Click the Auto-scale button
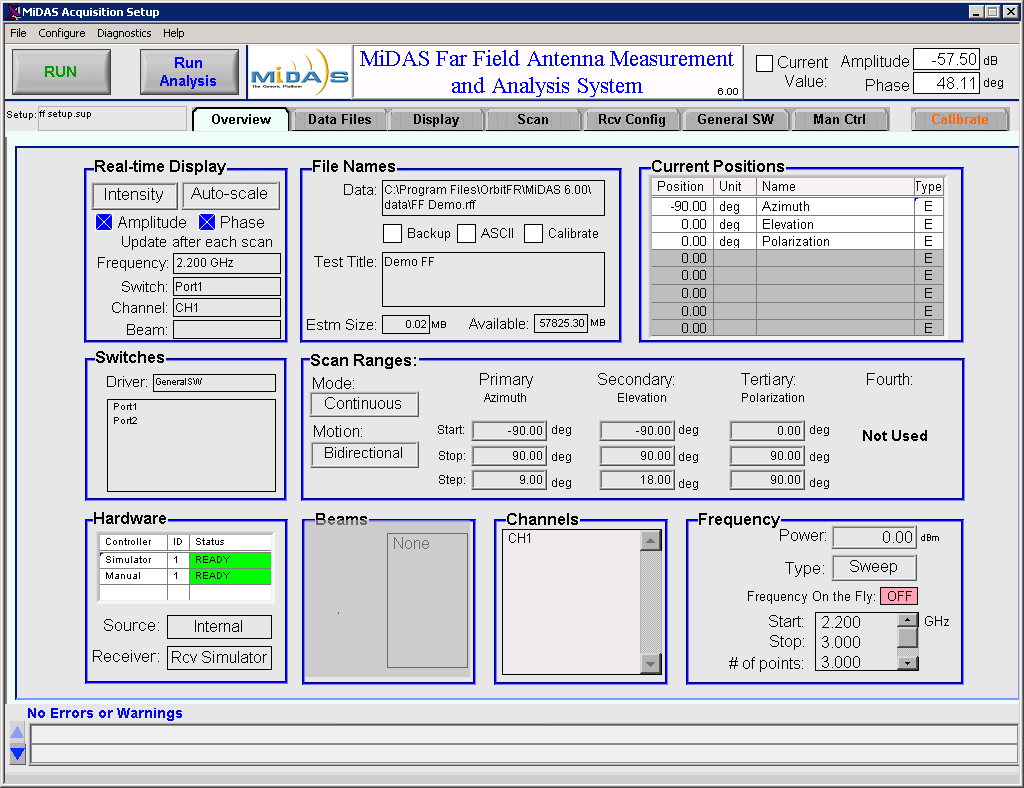Viewport: 1024px width, 788px height. click(230, 195)
